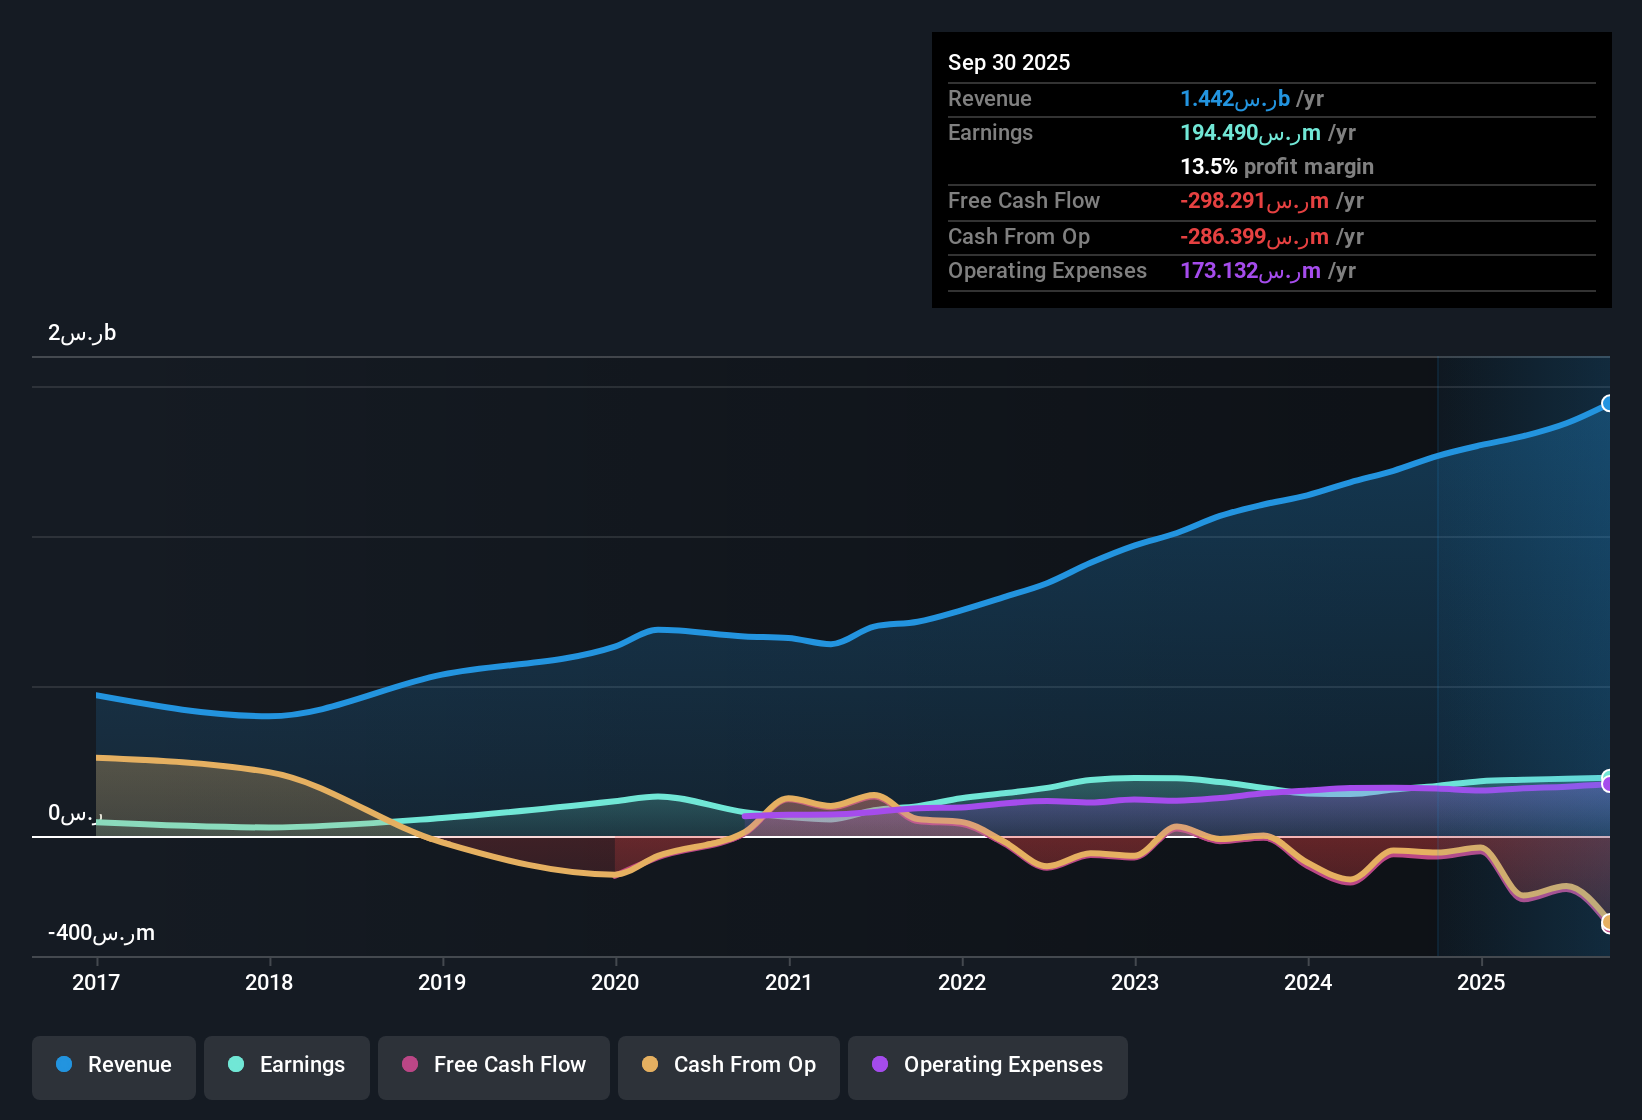This screenshot has width=1642, height=1120.
Task: Click the teal Earnings dot icon
Action: coord(236,1065)
